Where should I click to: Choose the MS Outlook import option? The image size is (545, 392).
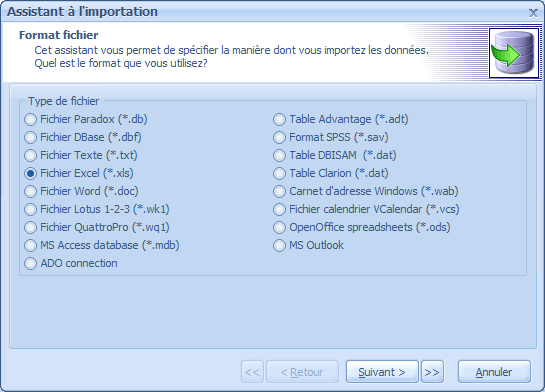[x=309, y=245]
